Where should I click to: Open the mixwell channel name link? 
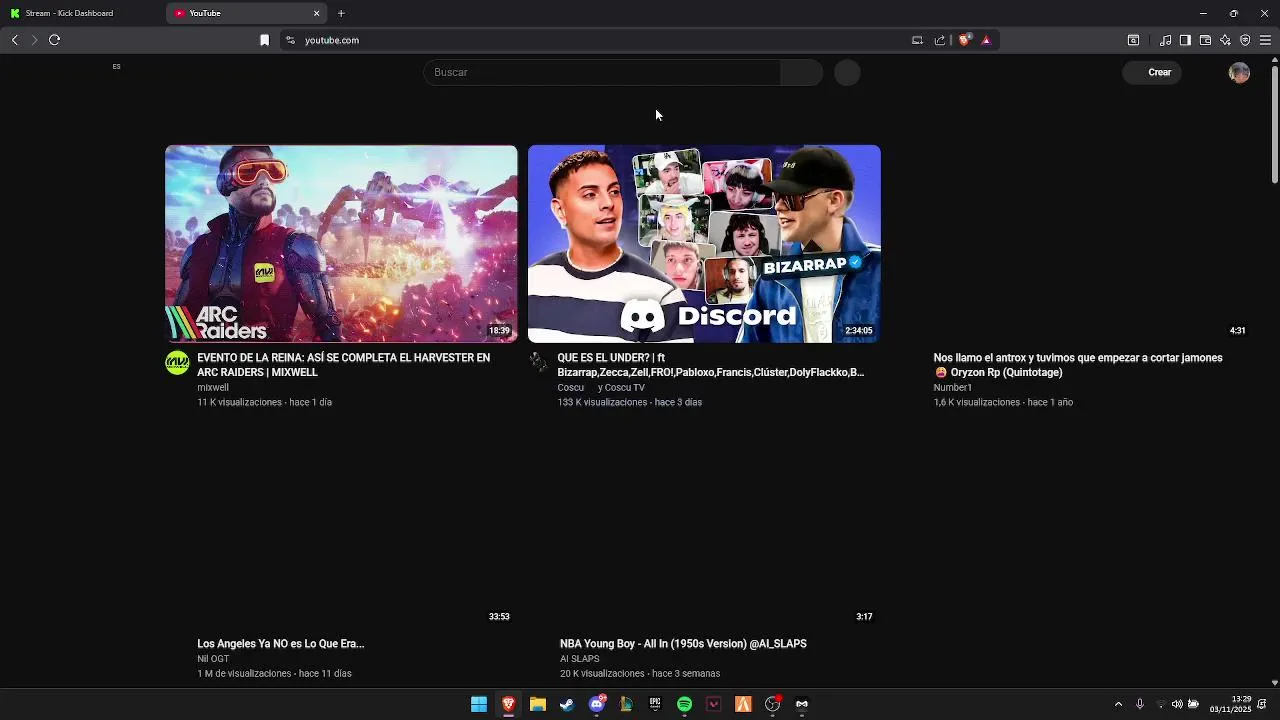[x=213, y=387]
